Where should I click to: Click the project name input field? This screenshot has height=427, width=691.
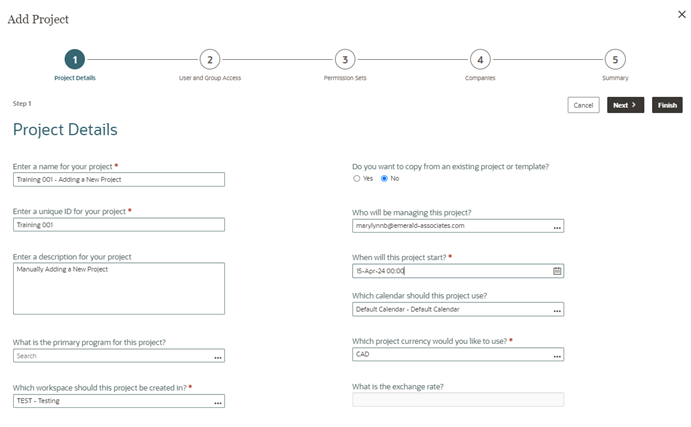tap(118, 180)
